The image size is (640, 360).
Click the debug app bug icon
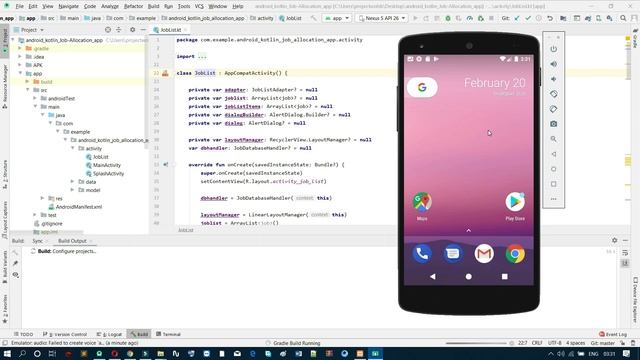tap(448, 18)
